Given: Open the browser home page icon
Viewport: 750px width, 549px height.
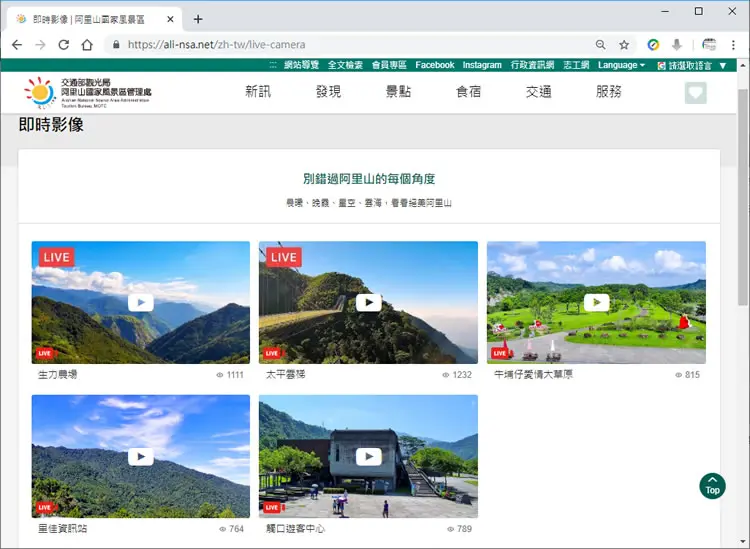Looking at the screenshot, I should [87, 45].
